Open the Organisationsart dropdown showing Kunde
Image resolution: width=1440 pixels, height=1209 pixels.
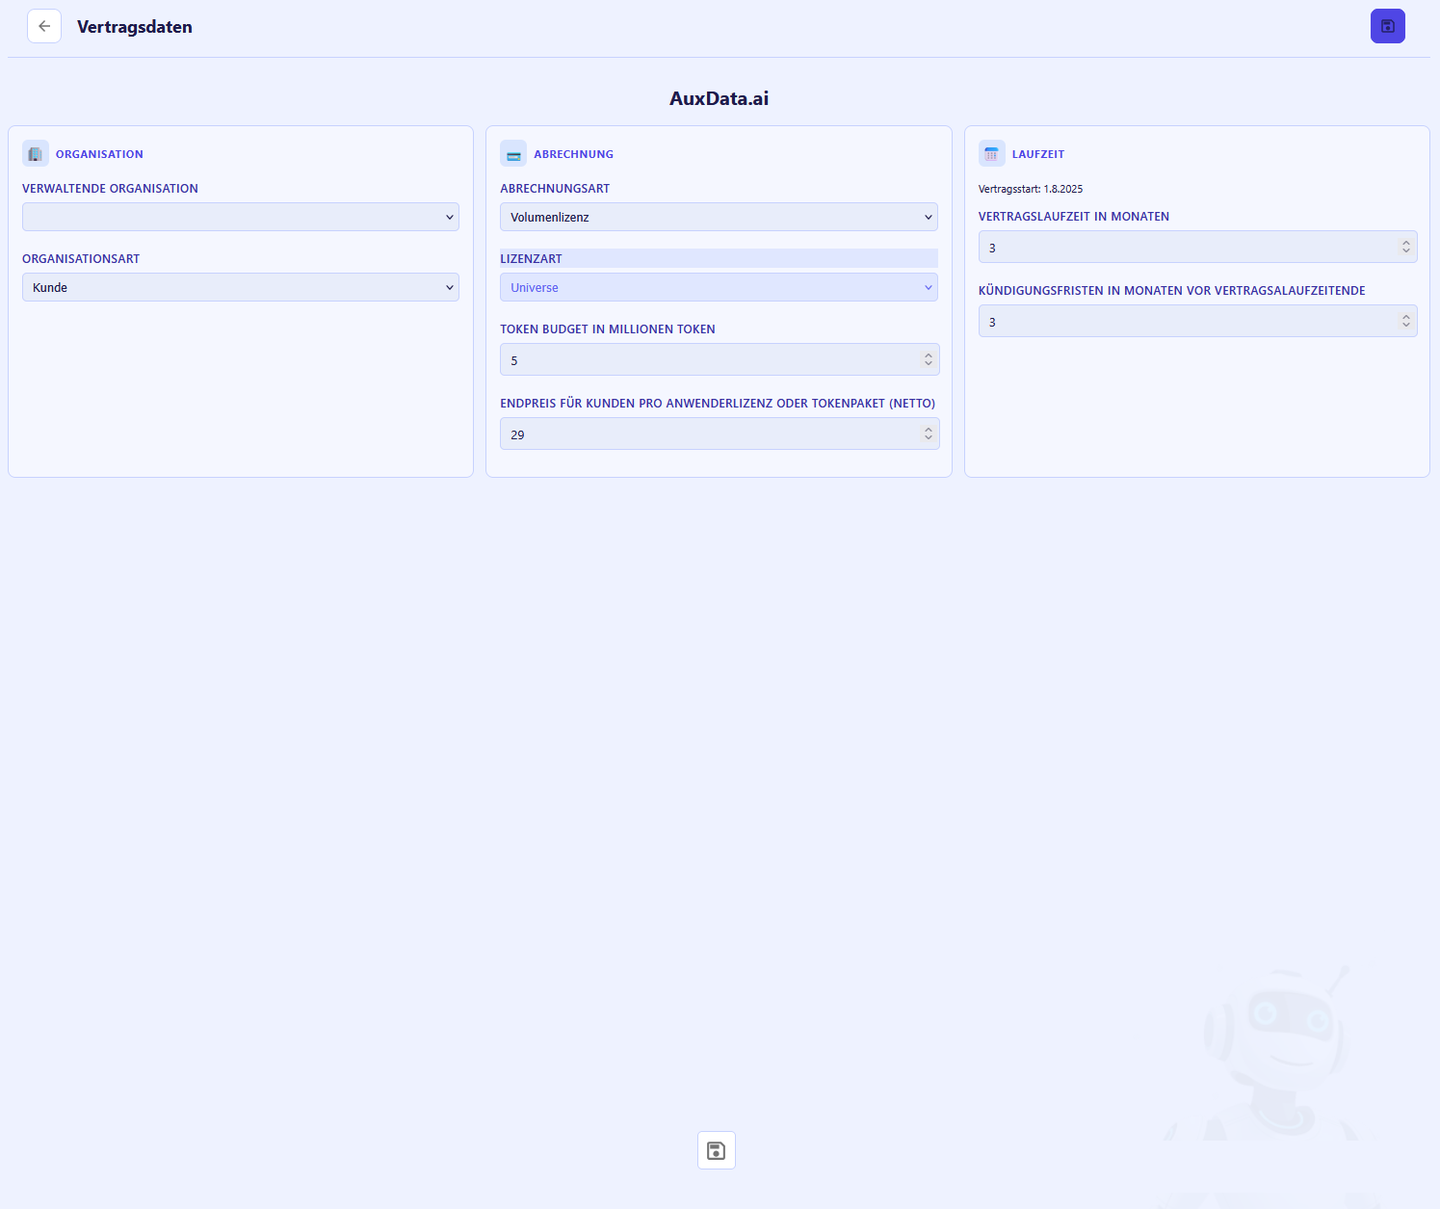(240, 287)
